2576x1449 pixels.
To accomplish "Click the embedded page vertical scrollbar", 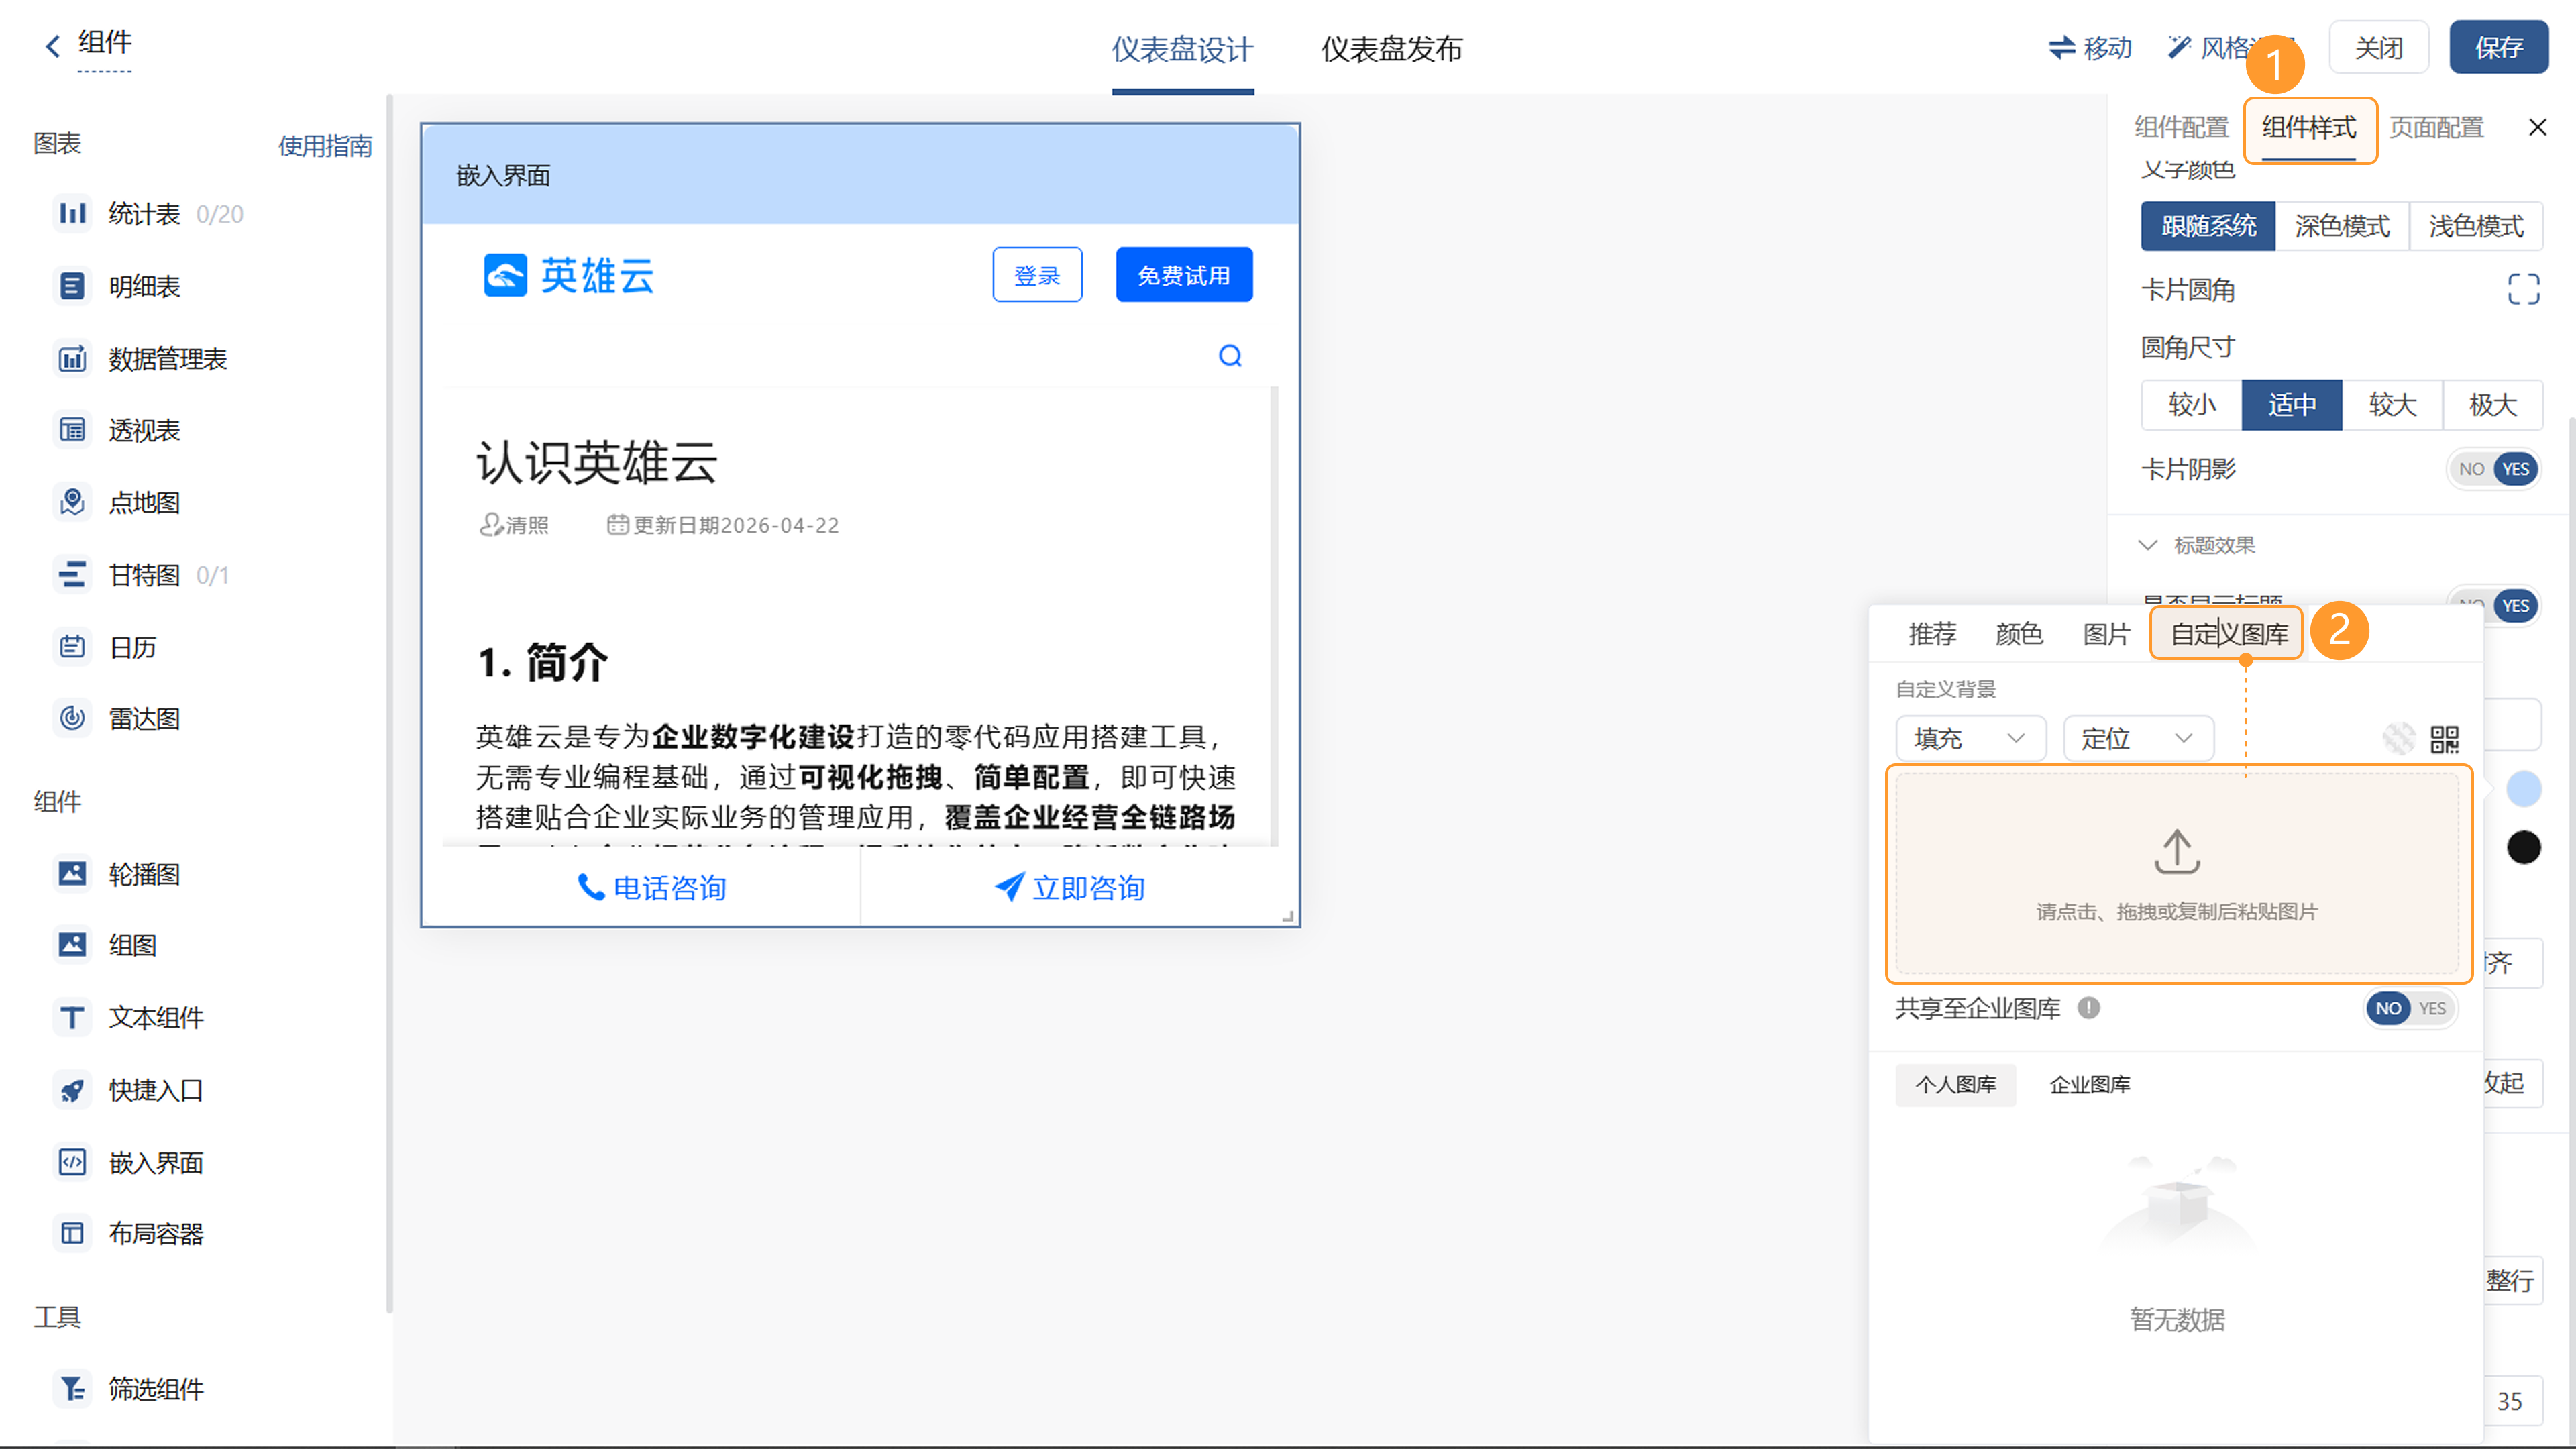I will (1274, 615).
